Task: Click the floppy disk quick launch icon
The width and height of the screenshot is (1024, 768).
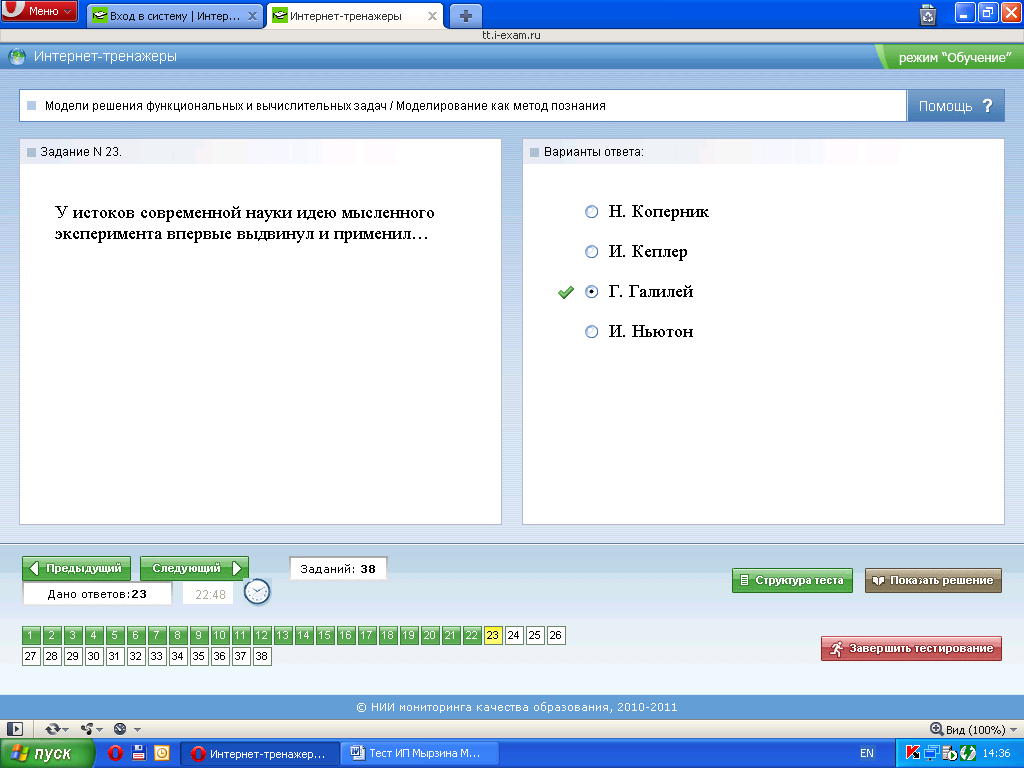Action: 138,753
